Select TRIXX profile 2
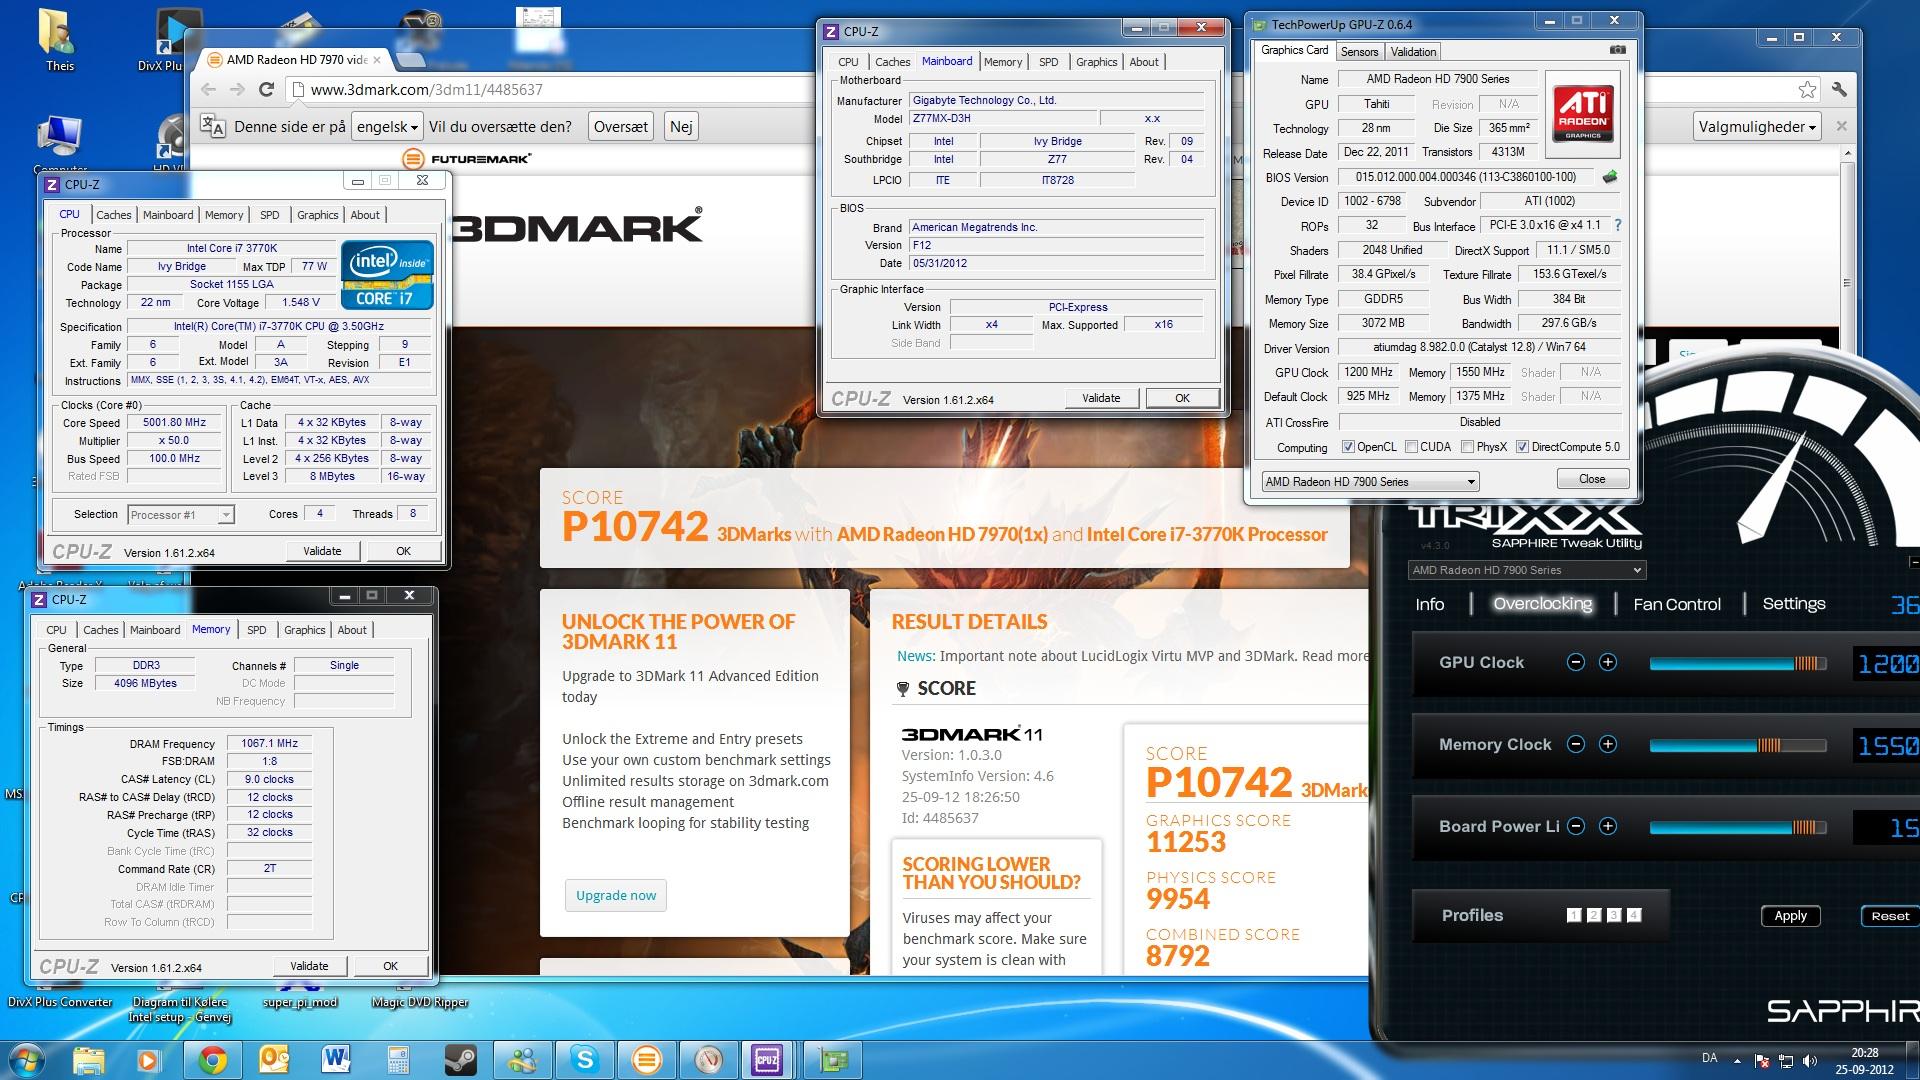 1594,915
